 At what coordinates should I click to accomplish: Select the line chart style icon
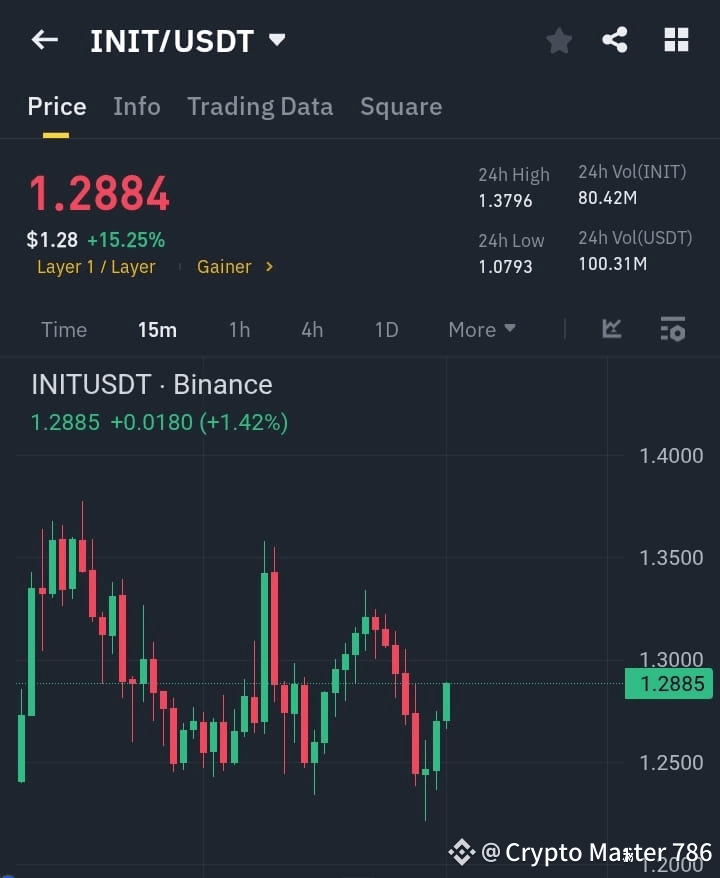pyautogui.click(x=611, y=329)
